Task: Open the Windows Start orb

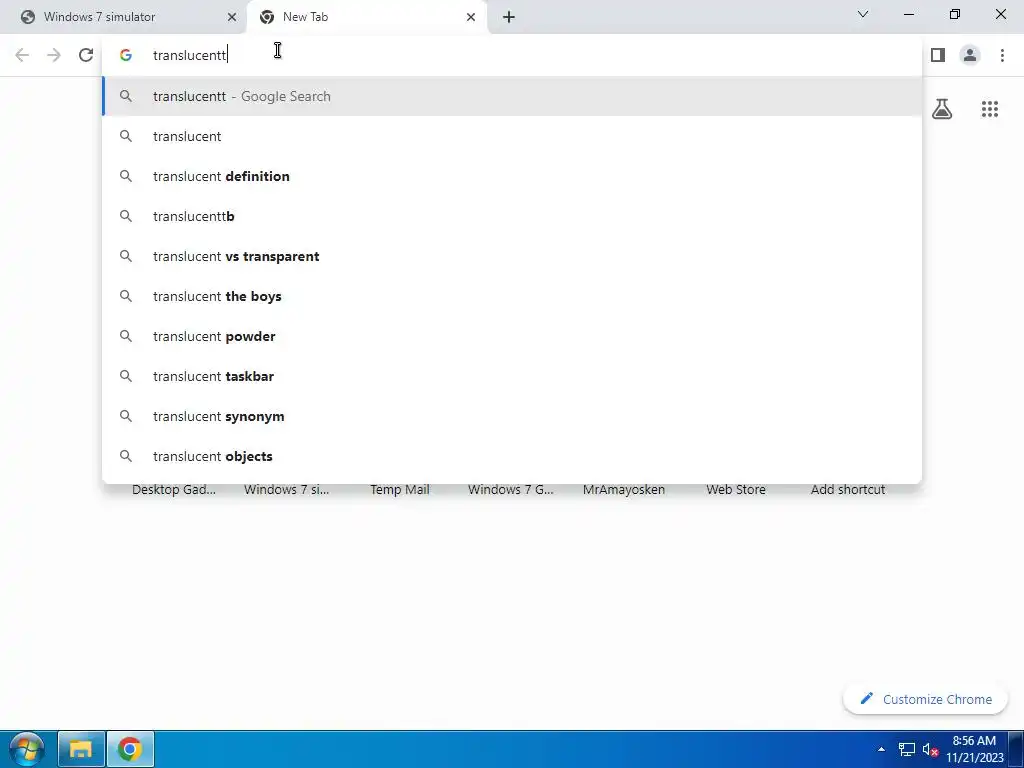Action: [x=27, y=749]
